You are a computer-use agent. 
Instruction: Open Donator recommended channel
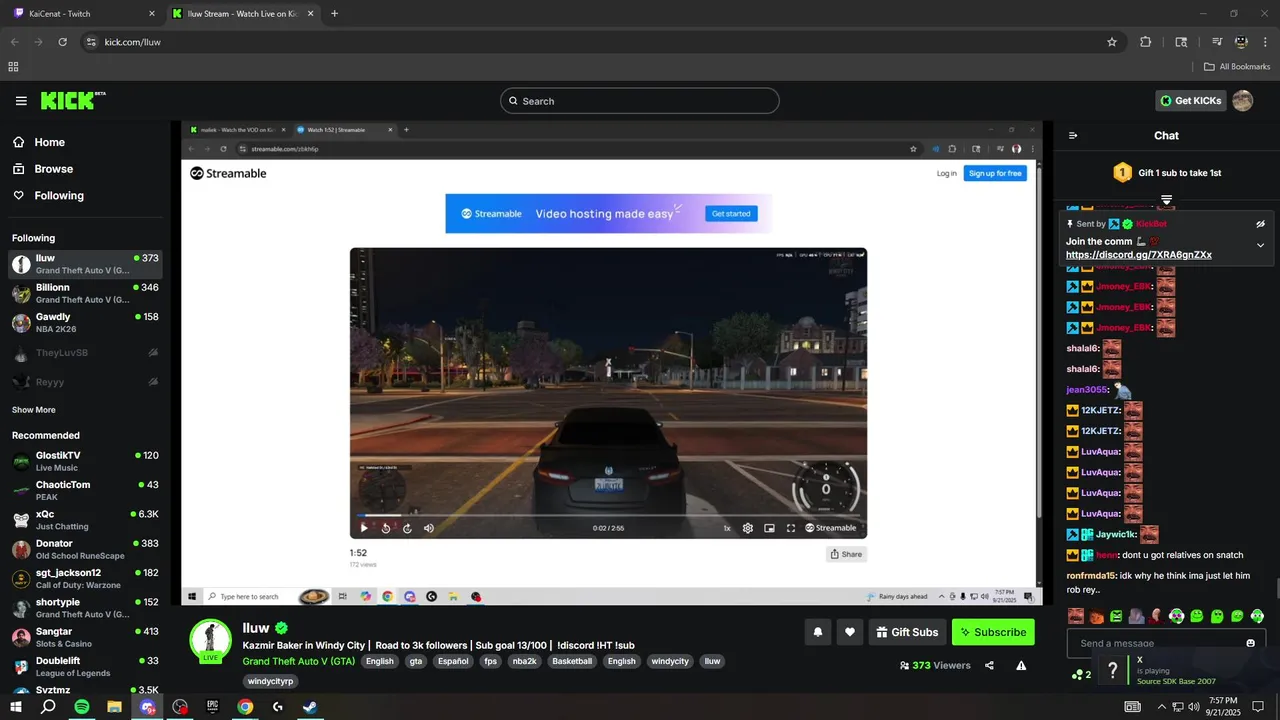[x=85, y=549]
